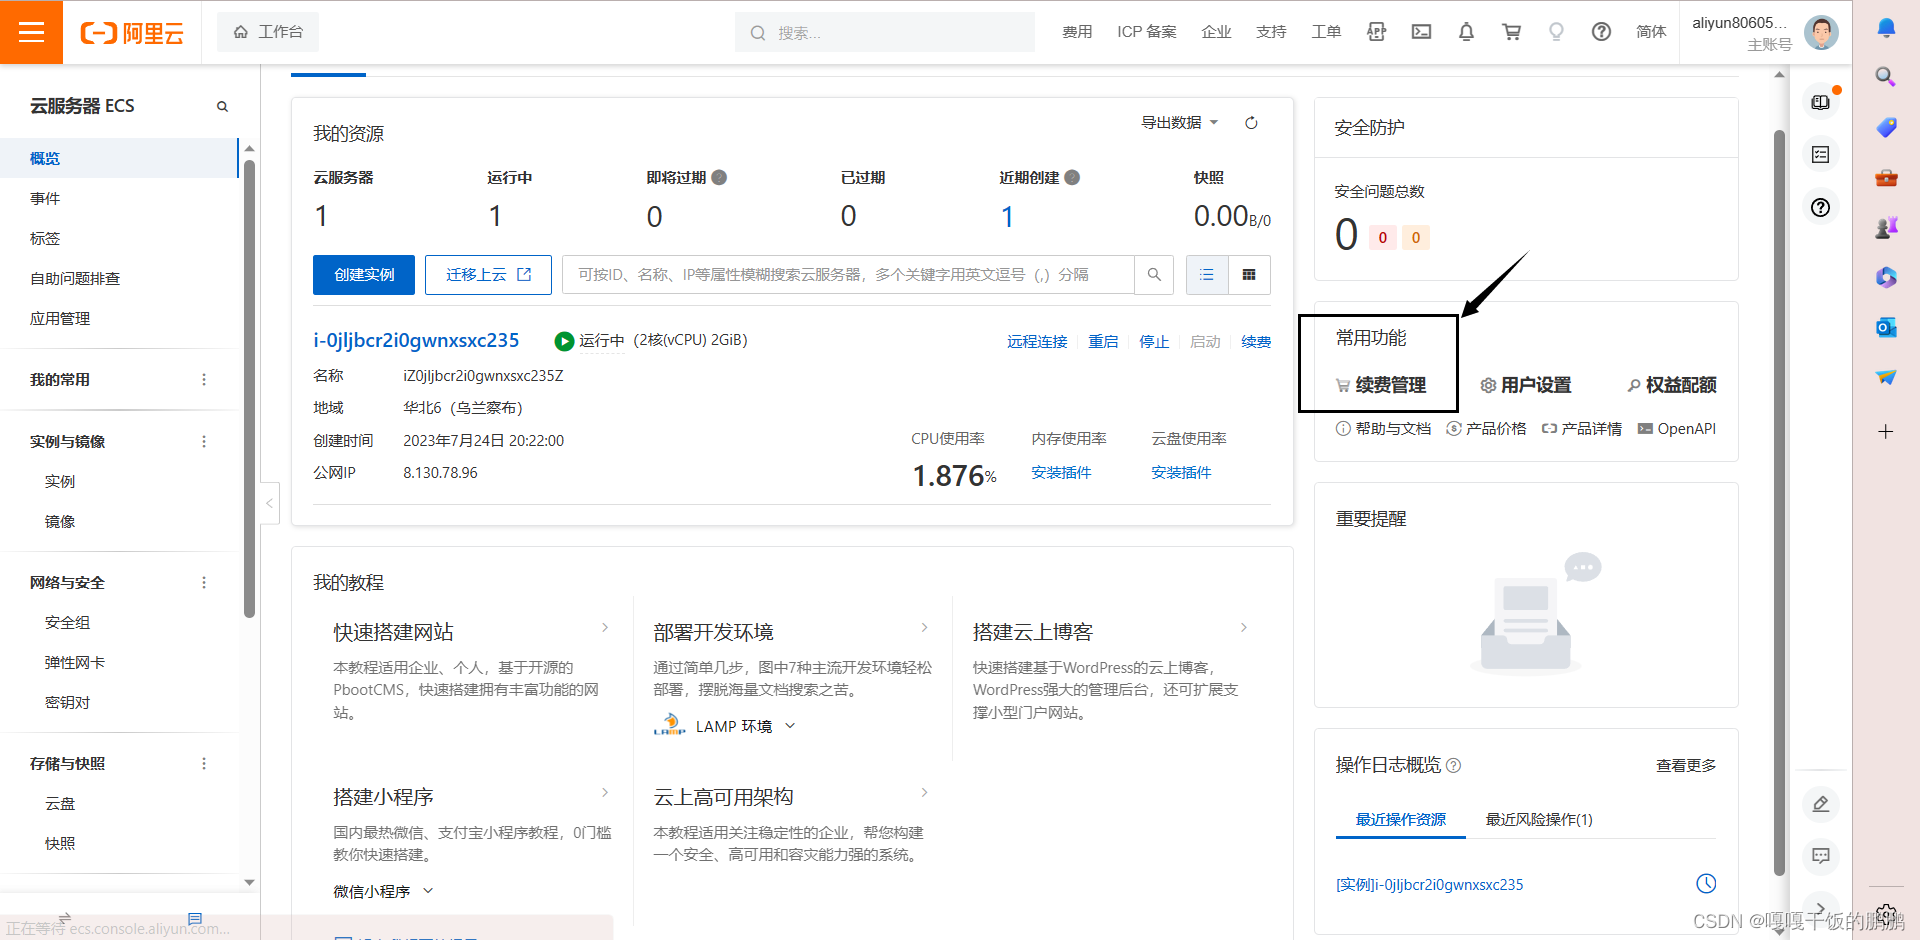Click the lightbulb tips icon
This screenshot has width=1920, height=940.
tap(1556, 32)
